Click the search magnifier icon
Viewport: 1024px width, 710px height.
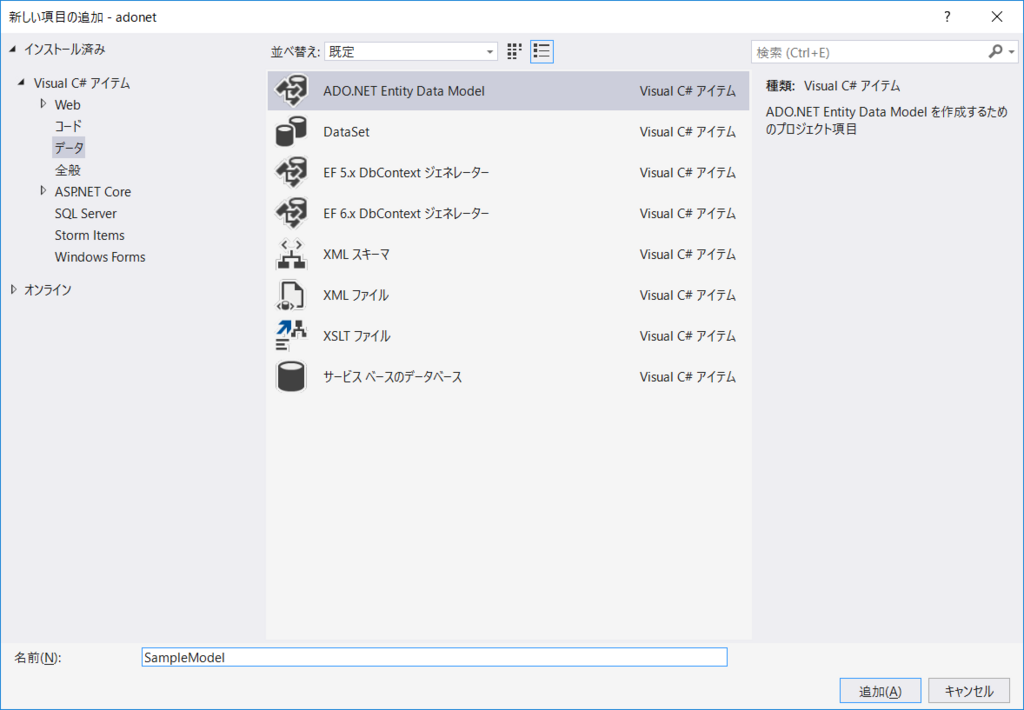click(995, 52)
